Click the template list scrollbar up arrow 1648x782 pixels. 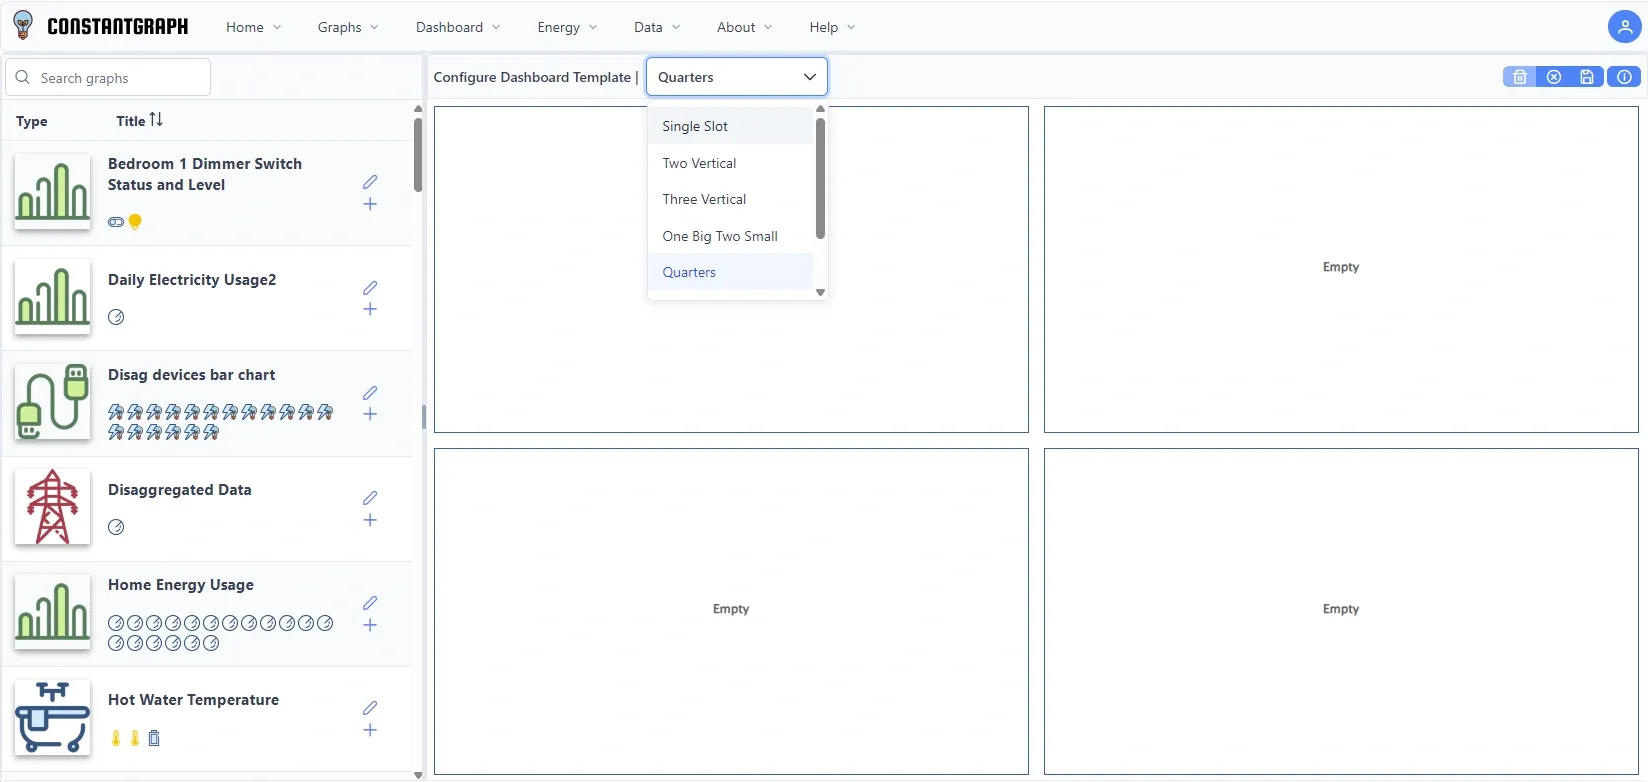coord(820,109)
